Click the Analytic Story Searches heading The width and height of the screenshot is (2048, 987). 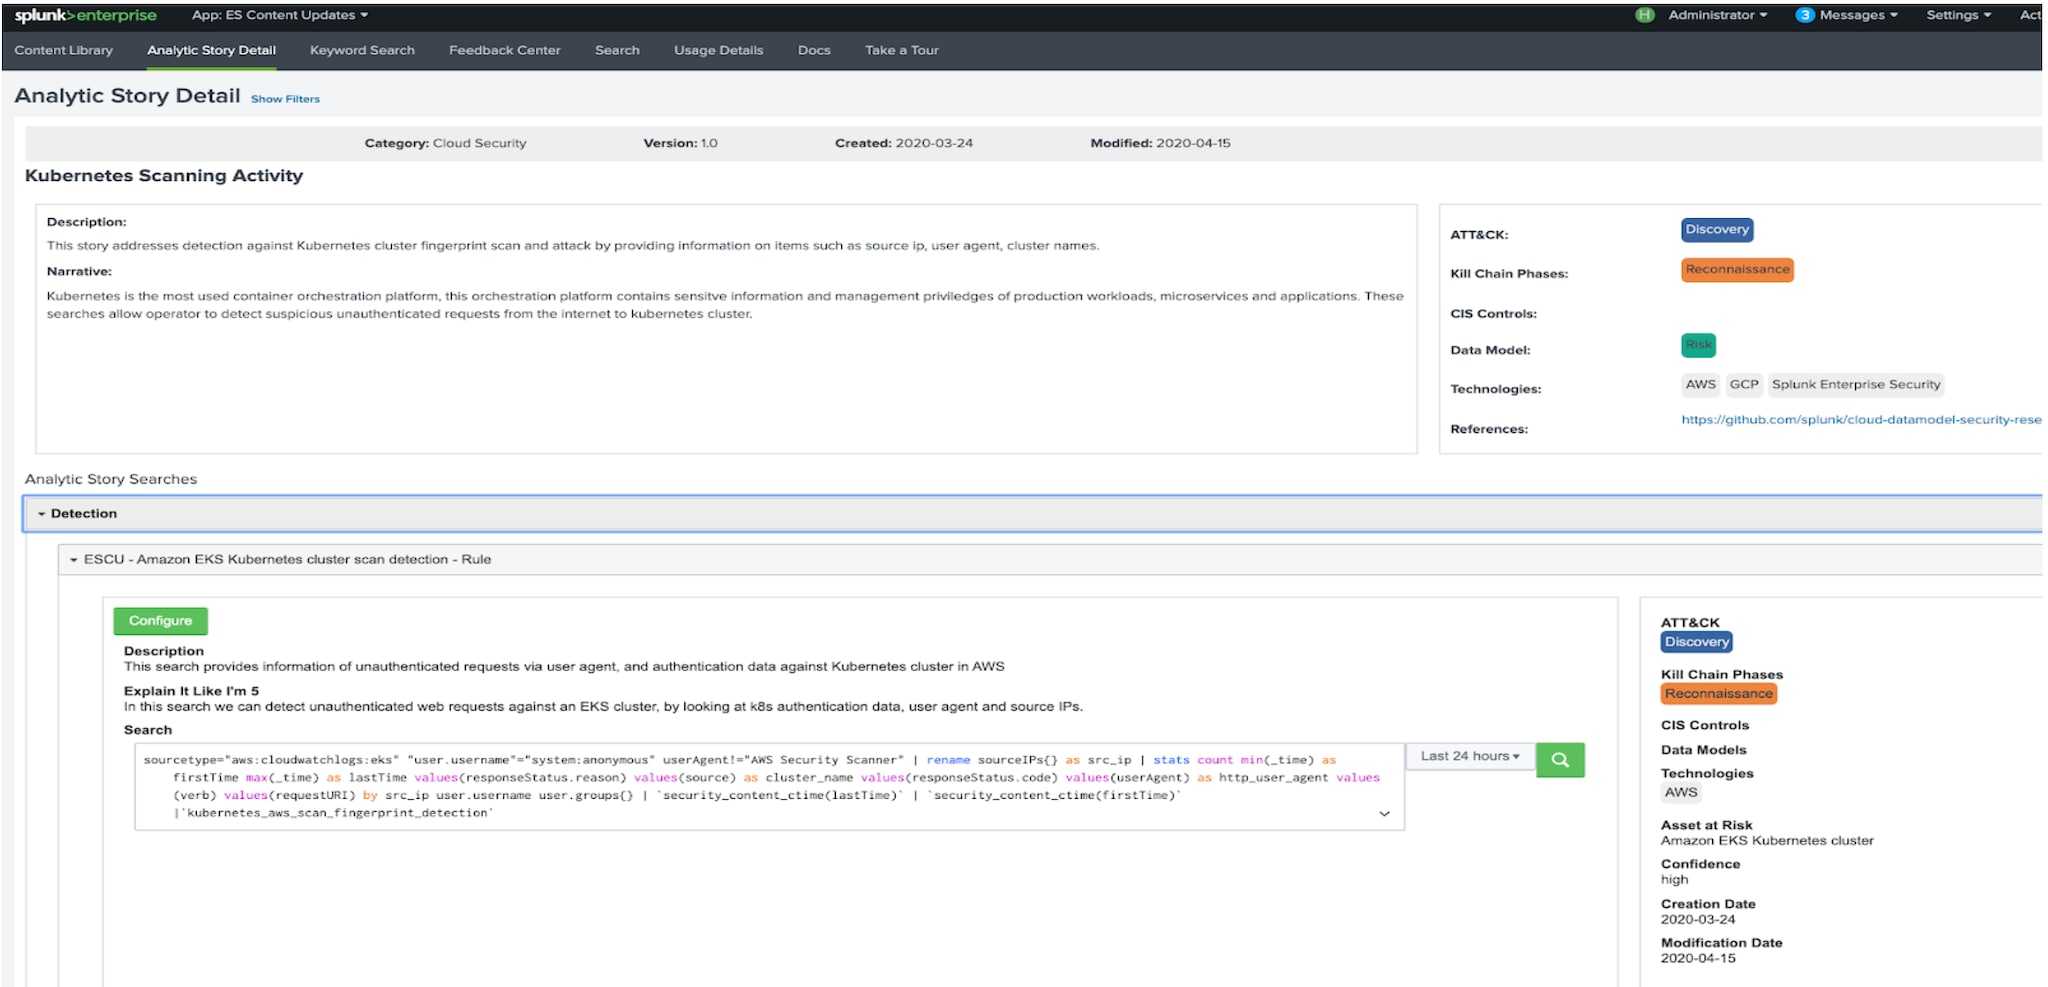[111, 479]
